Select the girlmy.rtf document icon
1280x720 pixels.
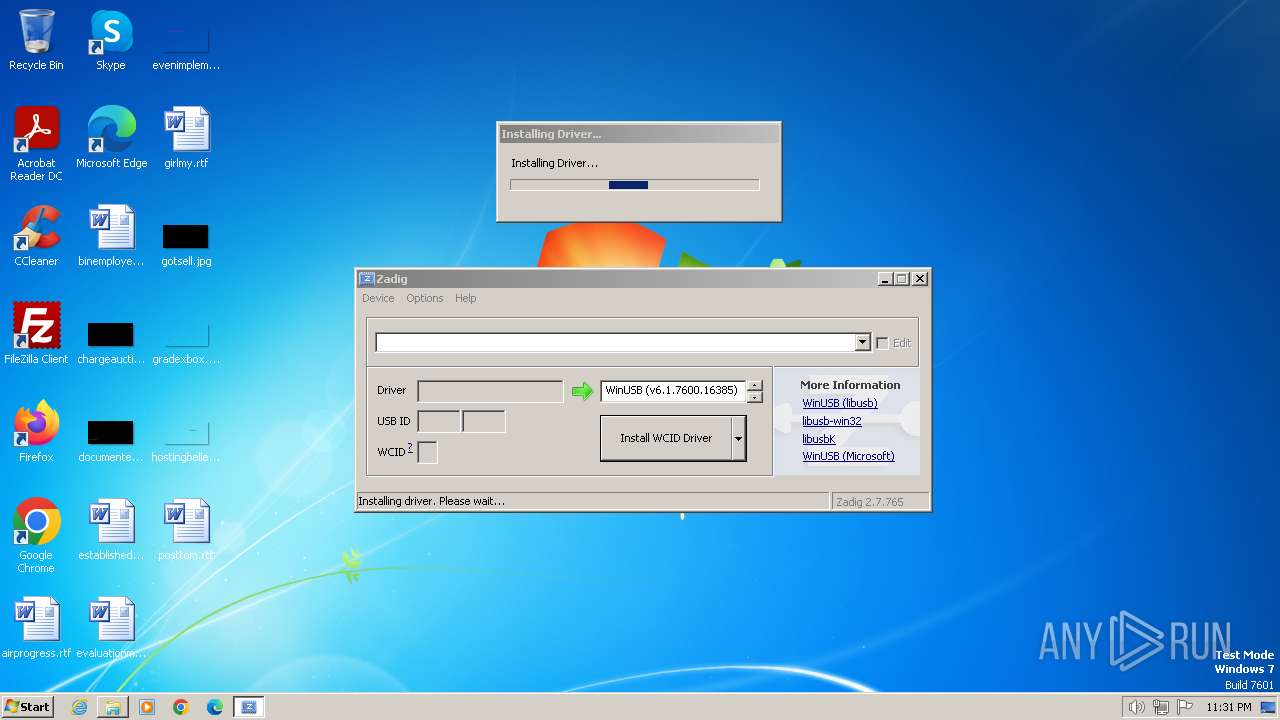click(186, 138)
